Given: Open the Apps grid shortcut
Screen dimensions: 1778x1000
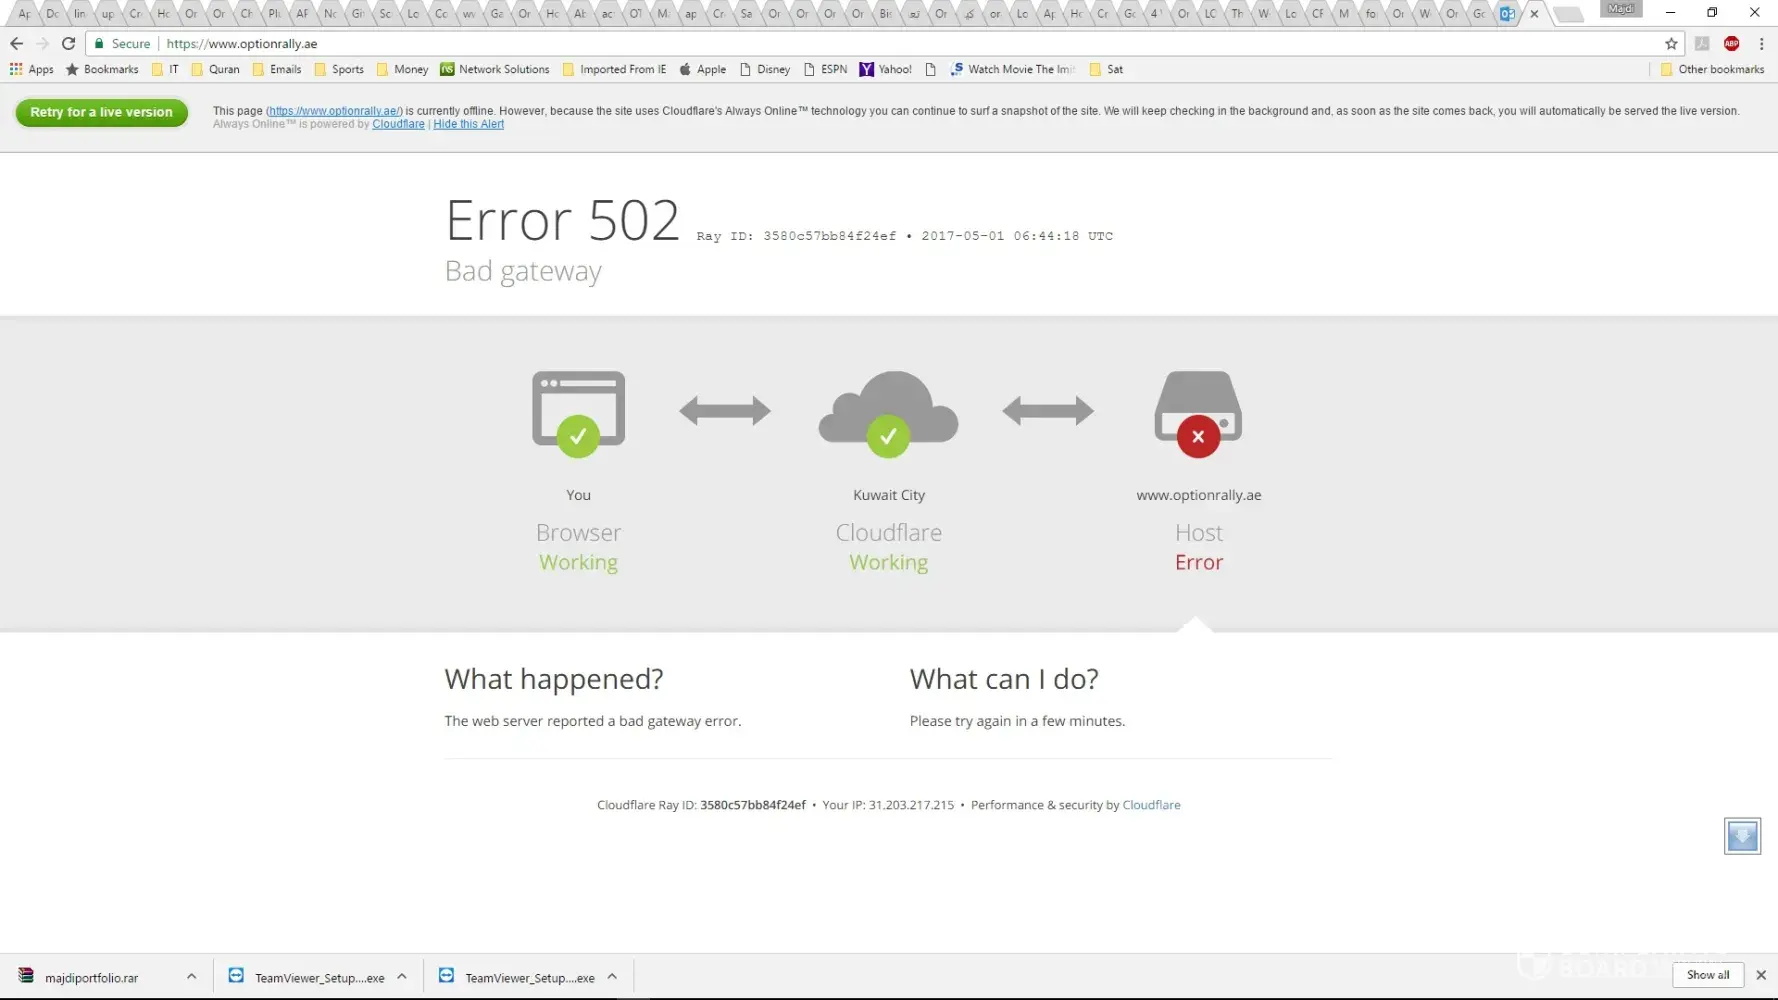Looking at the screenshot, I should coord(31,70).
